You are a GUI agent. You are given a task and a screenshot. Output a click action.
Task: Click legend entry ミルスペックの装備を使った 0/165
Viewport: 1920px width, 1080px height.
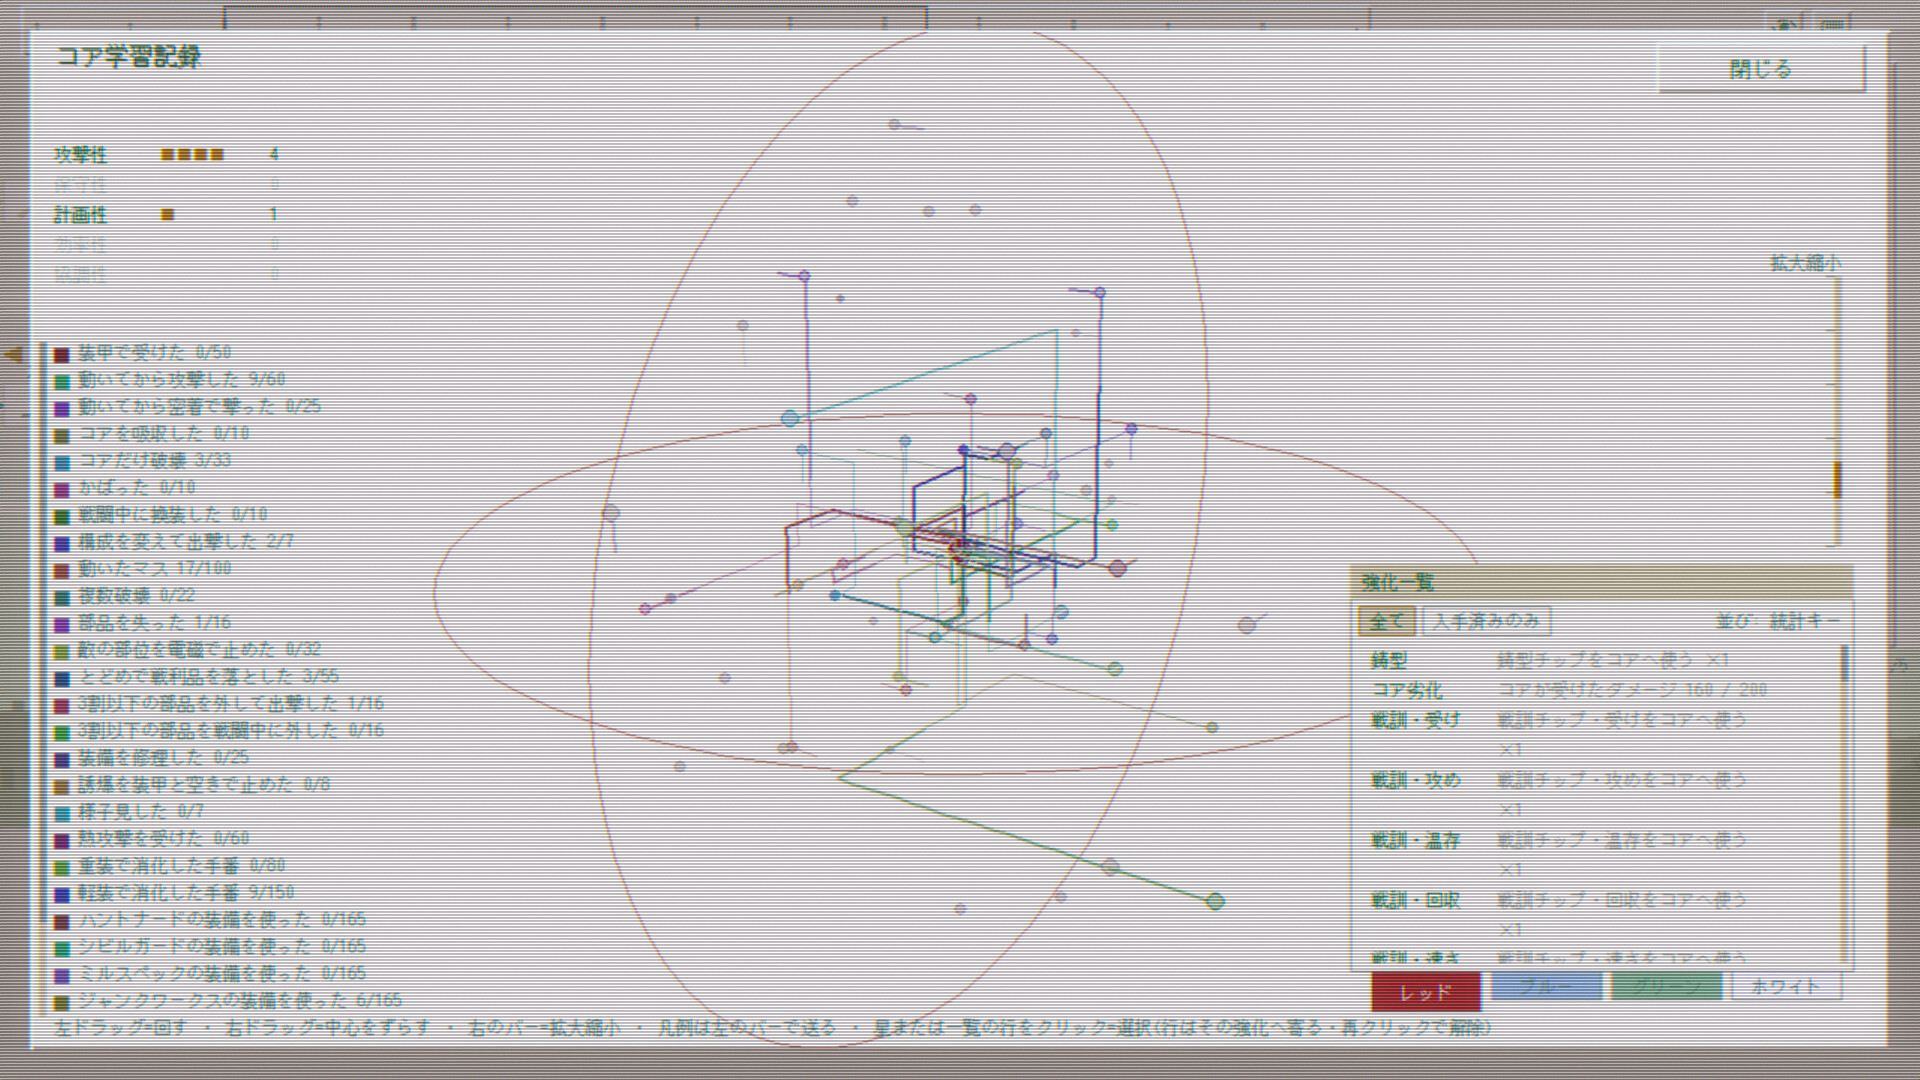click(x=210, y=974)
